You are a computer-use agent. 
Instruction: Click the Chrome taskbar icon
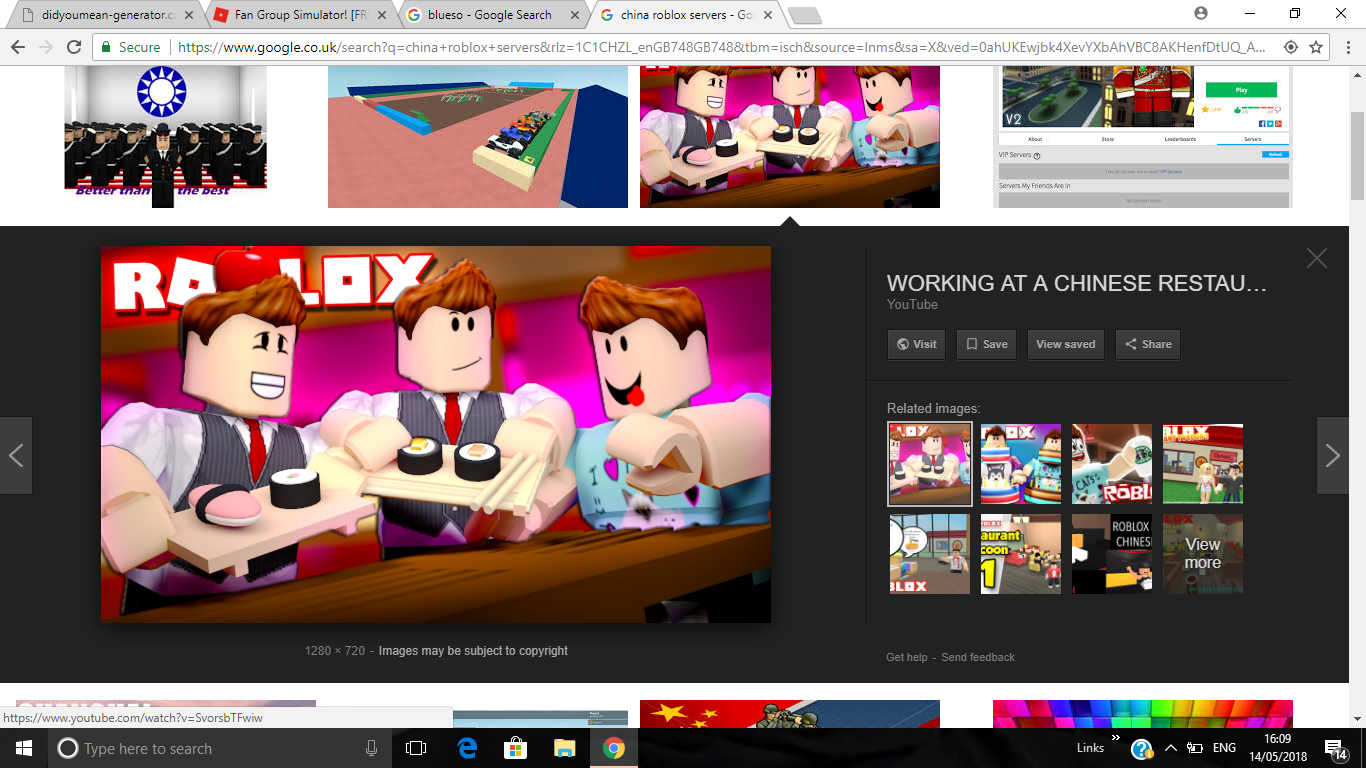[x=614, y=748]
